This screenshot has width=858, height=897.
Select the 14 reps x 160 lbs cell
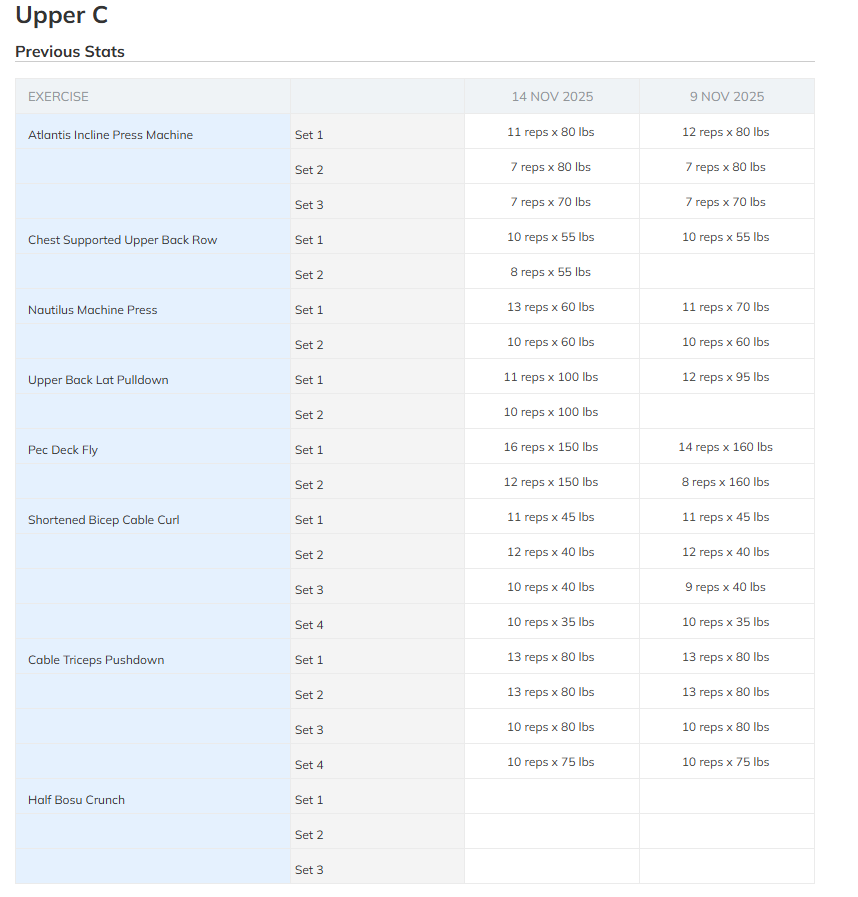725,447
